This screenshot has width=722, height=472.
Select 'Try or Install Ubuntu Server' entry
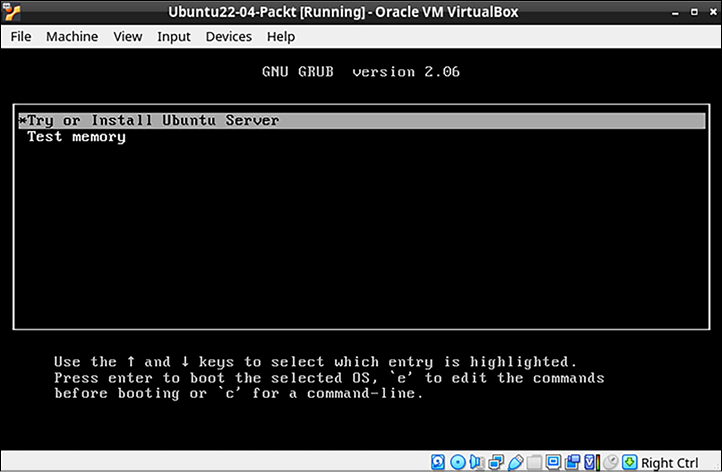[361, 121]
